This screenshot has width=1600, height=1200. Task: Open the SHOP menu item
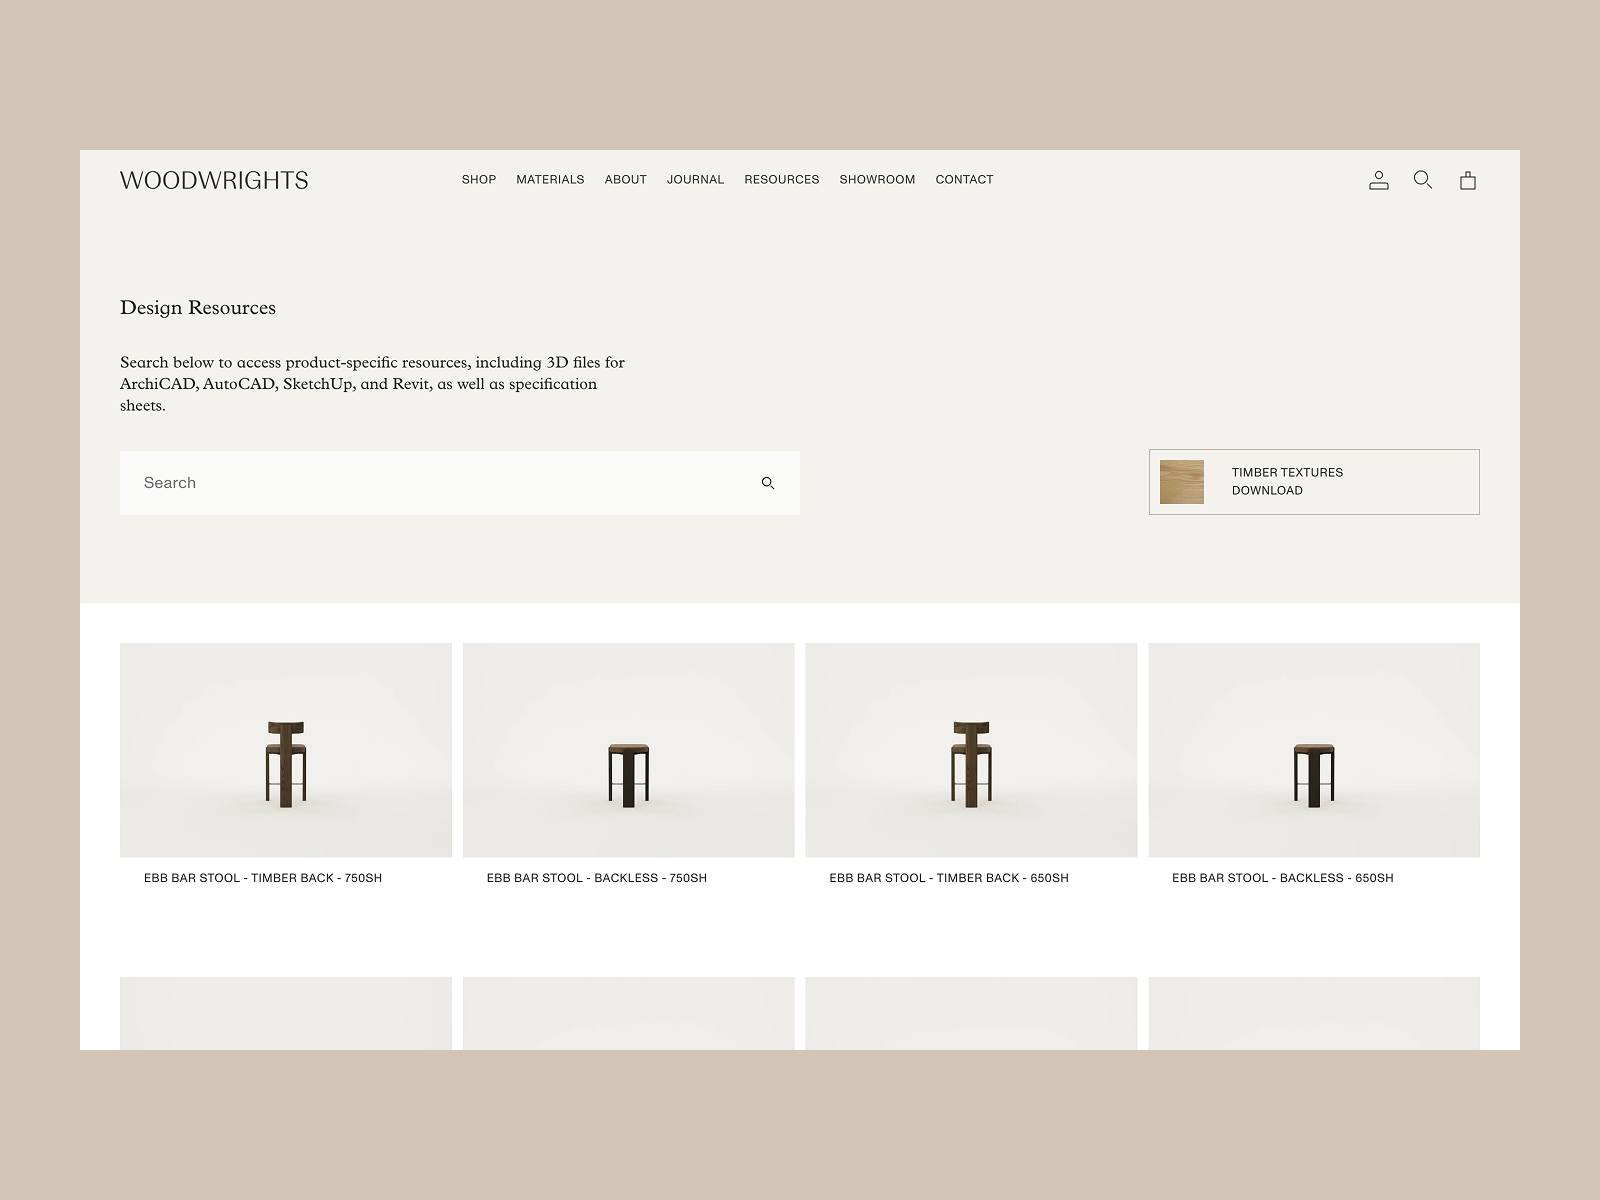tap(479, 180)
